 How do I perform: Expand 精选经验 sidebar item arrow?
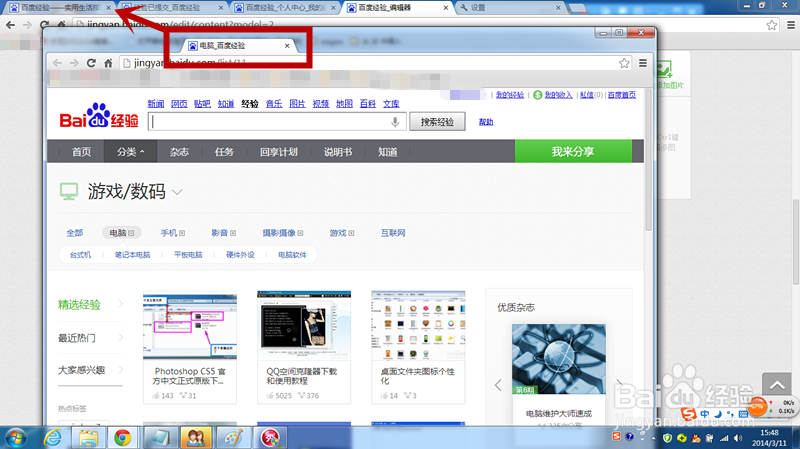coord(121,304)
